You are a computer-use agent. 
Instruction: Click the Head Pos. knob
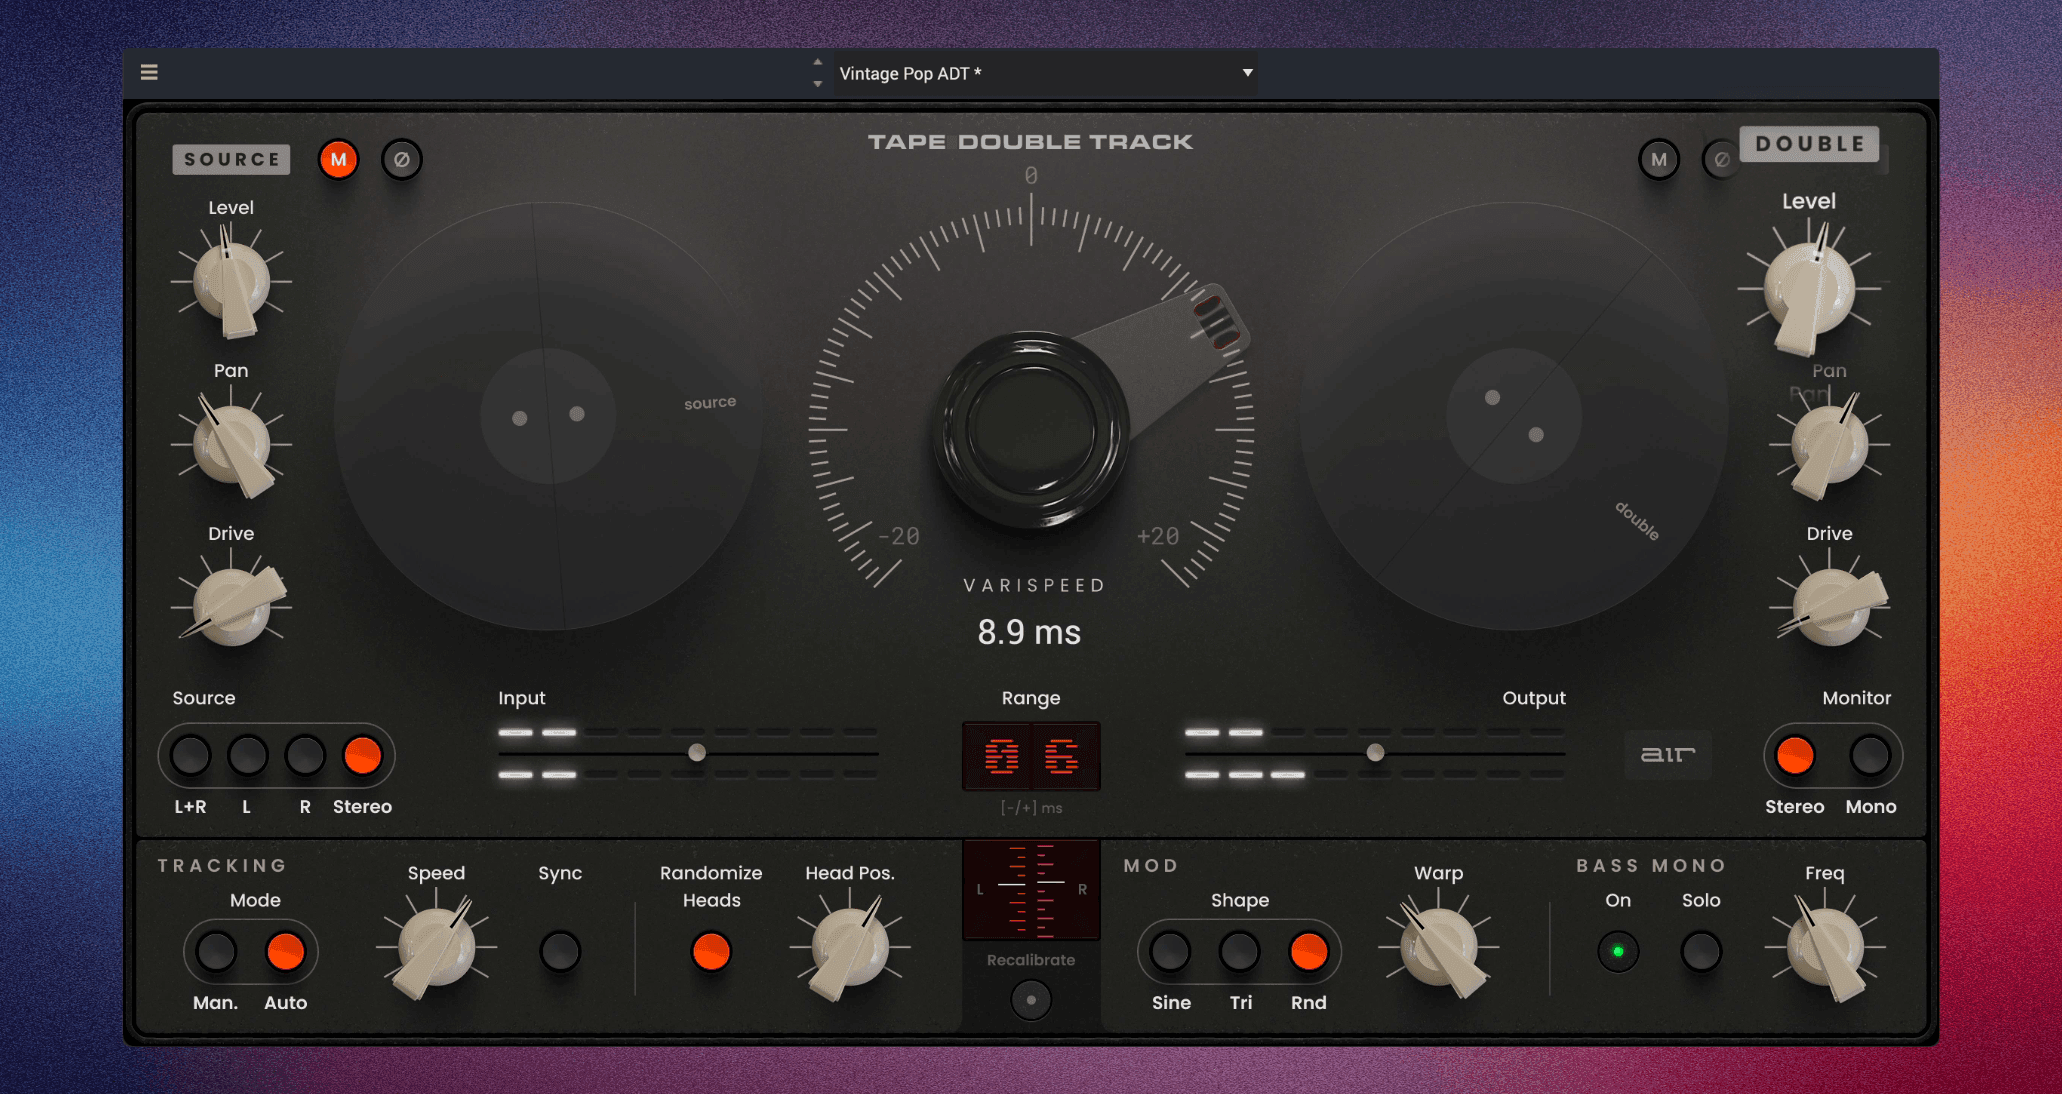(850, 947)
